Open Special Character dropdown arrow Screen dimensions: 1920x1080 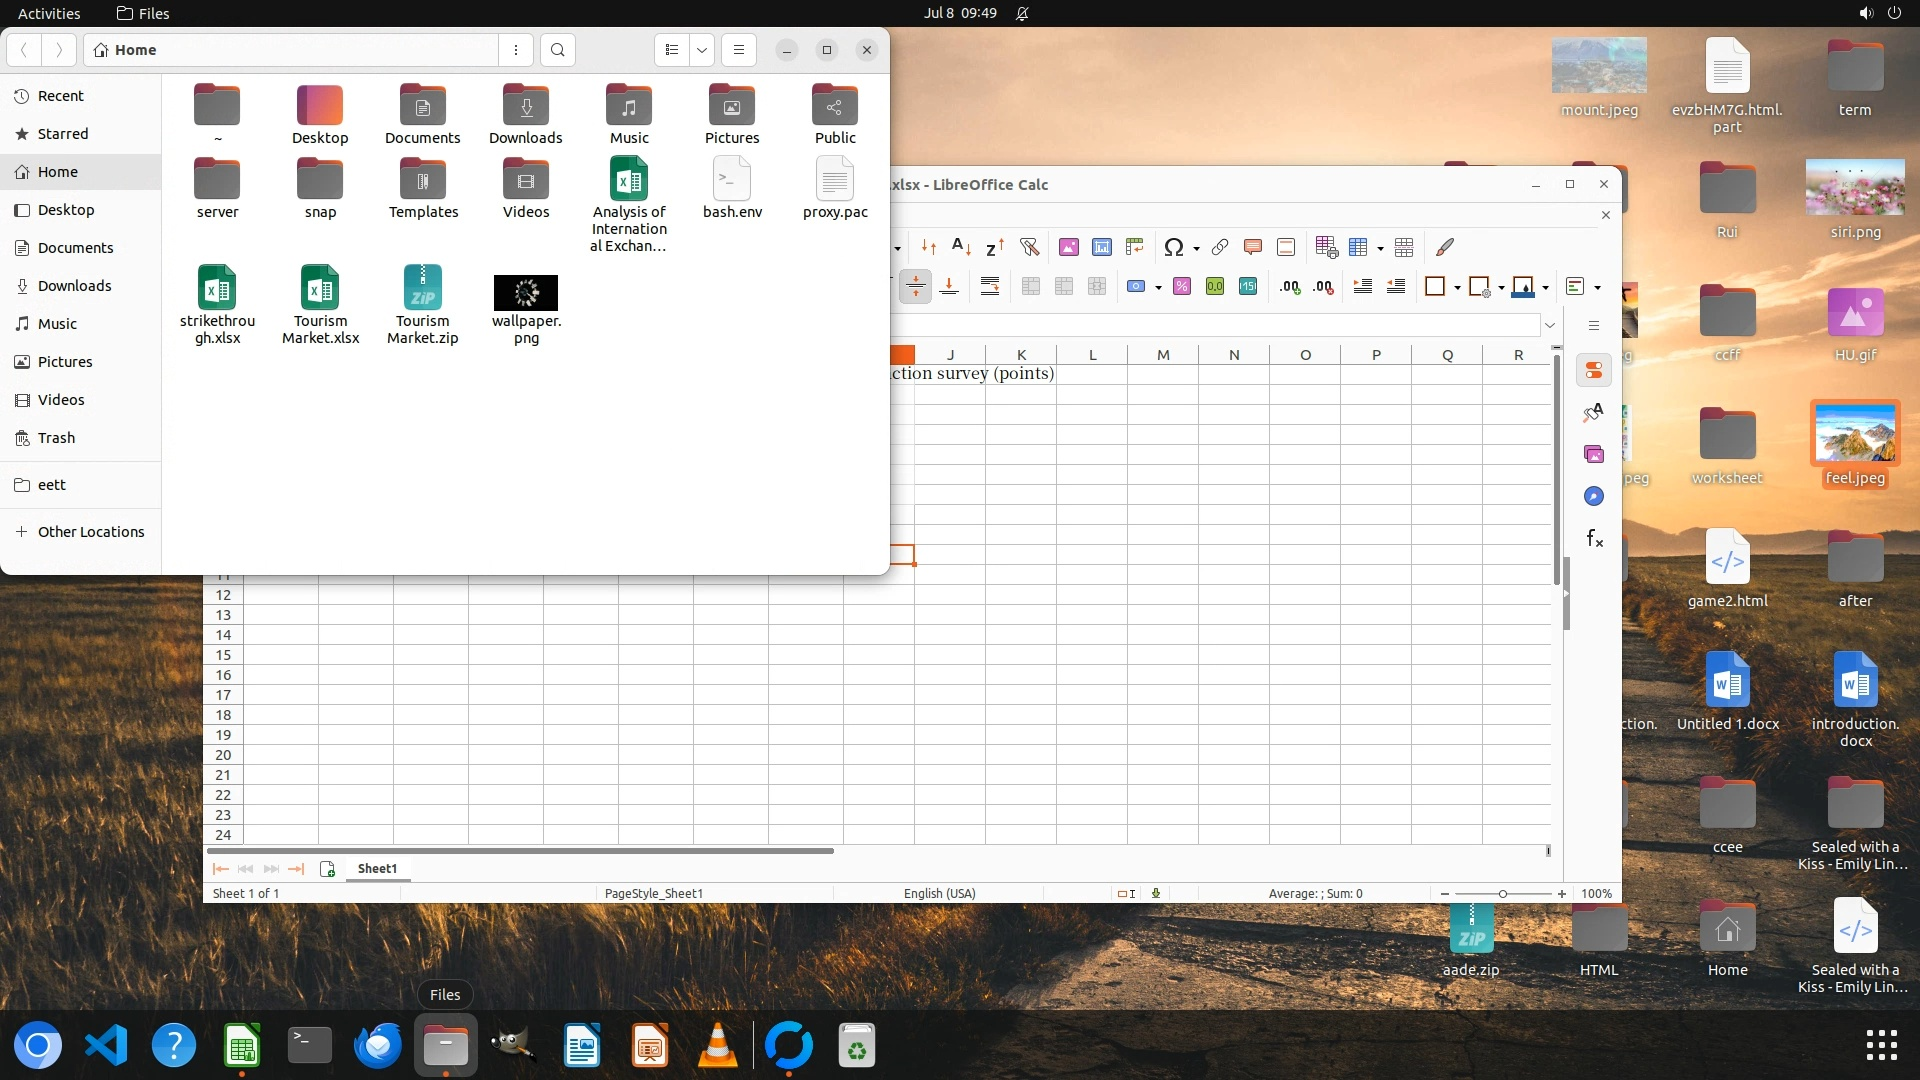pos(1196,248)
